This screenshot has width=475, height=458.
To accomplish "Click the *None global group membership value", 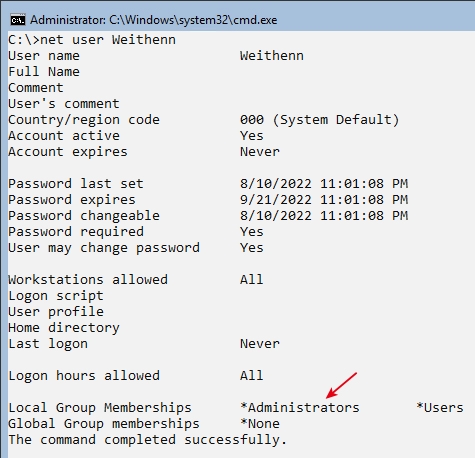I will pyautogui.click(x=260, y=424).
